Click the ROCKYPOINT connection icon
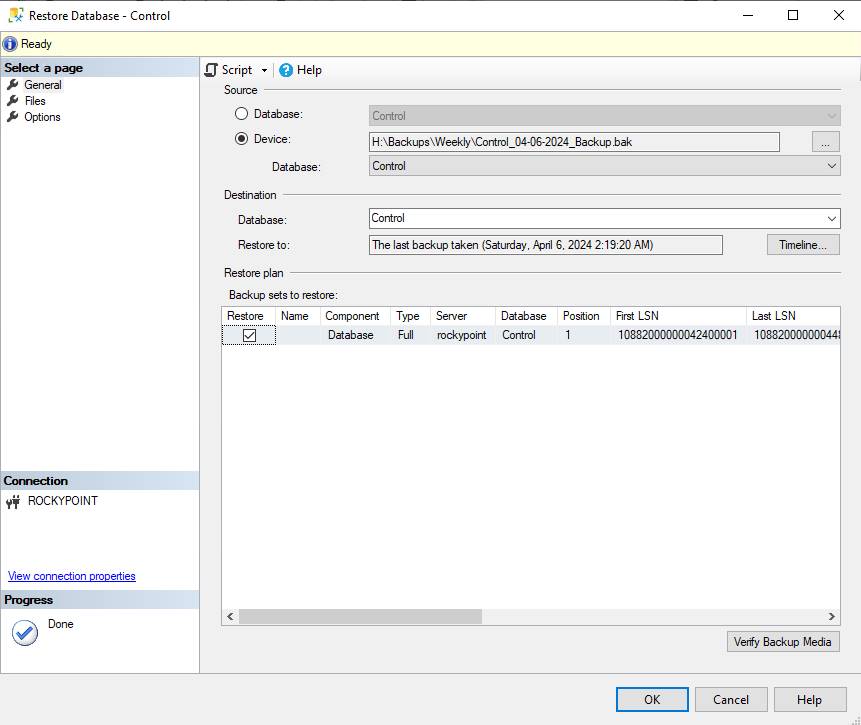This screenshot has width=861, height=725. tap(13, 501)
